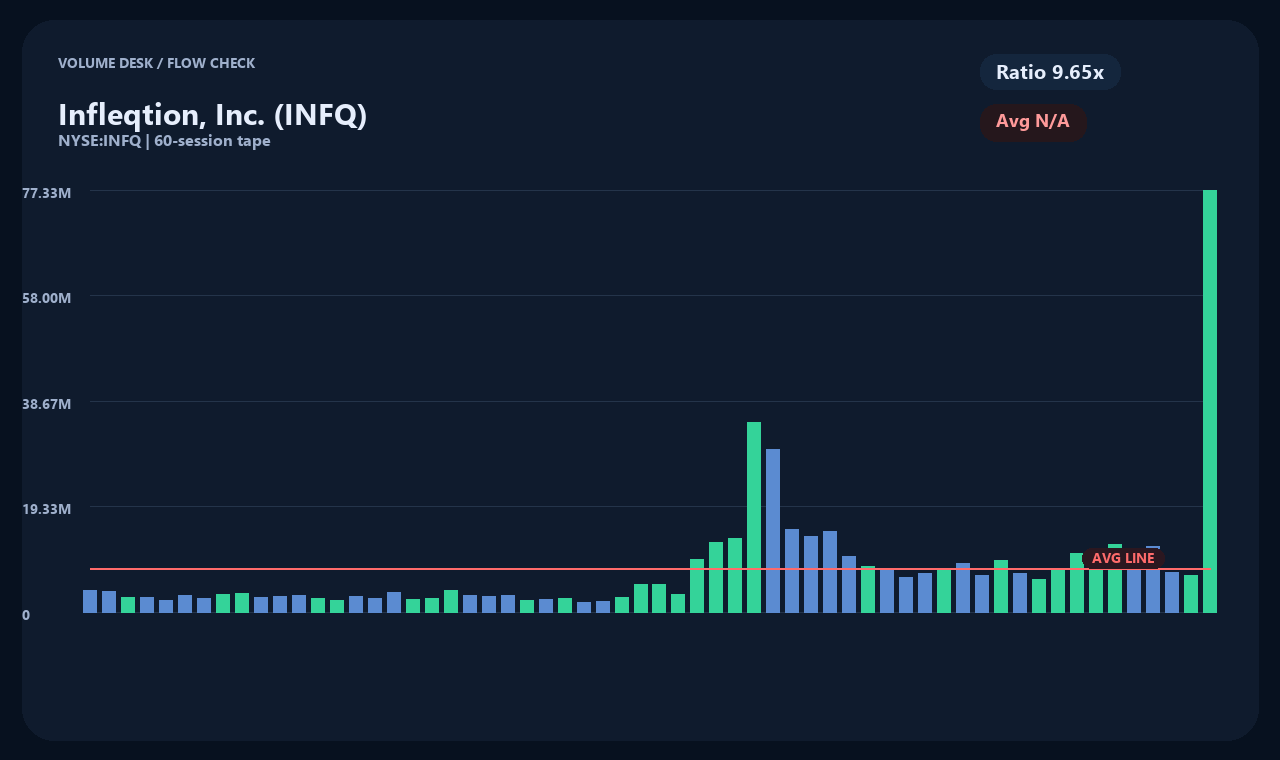Click the Infleqtion, Inc. (INFQ) title
The image size is (1280, 760).
(x=213, y=115)
